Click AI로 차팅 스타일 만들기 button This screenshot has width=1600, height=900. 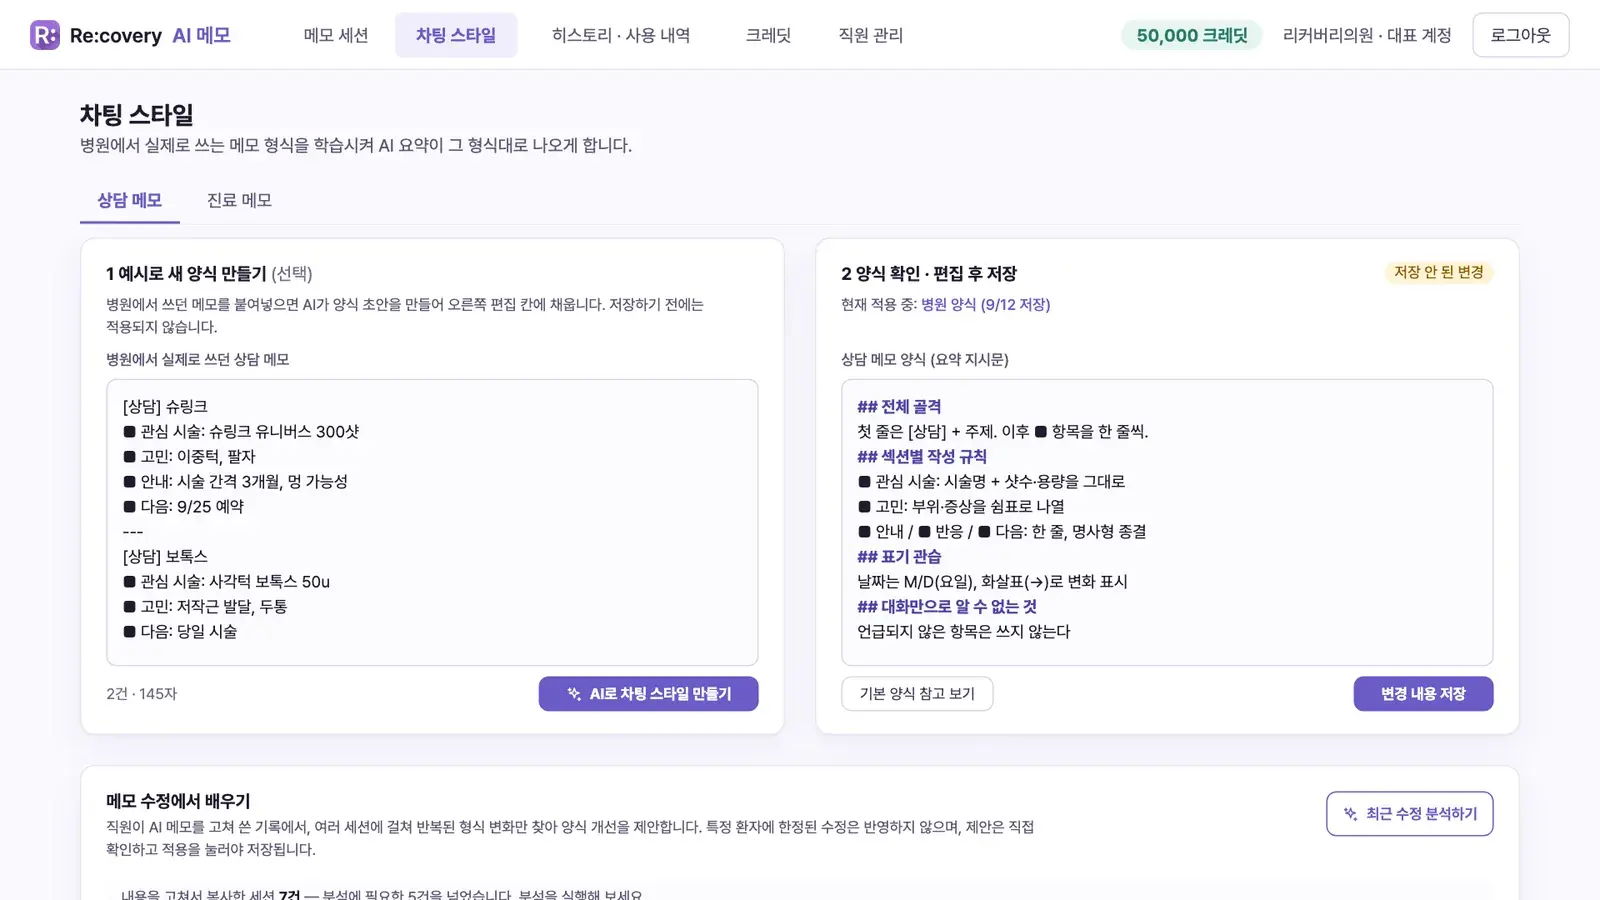coord(648,694)
